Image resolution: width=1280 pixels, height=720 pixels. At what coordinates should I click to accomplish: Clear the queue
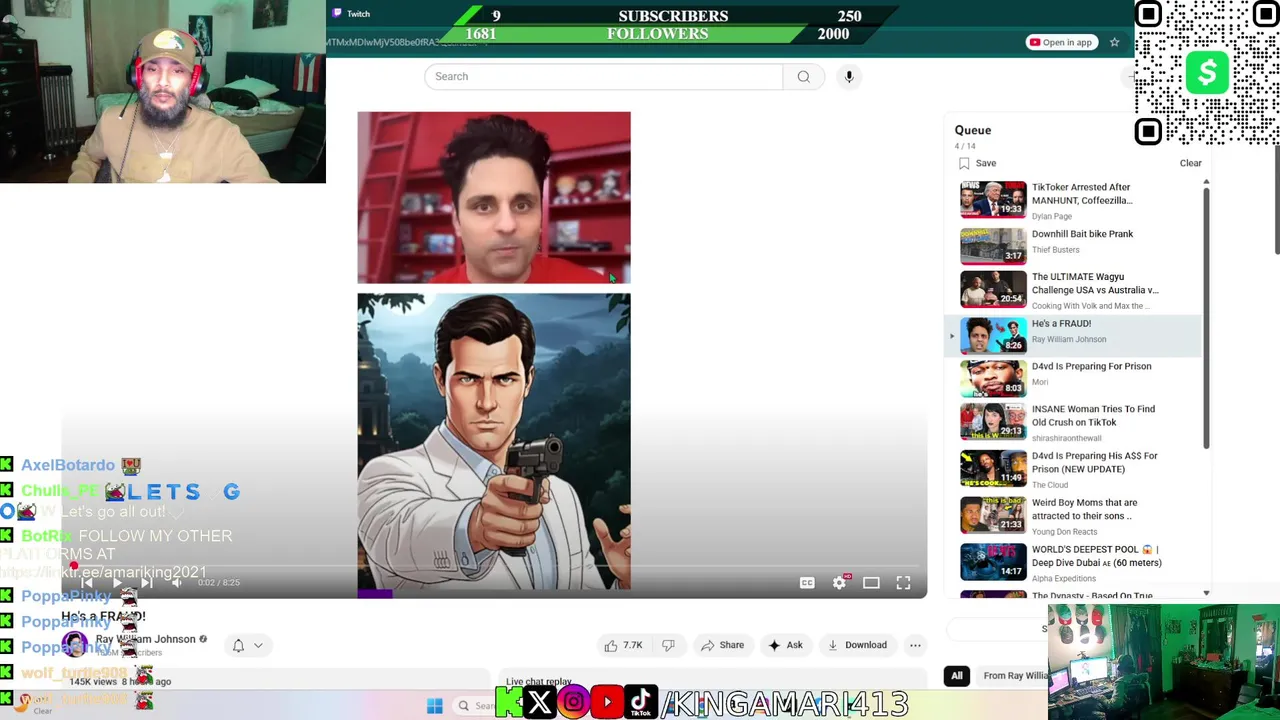tap(1190, 163)
